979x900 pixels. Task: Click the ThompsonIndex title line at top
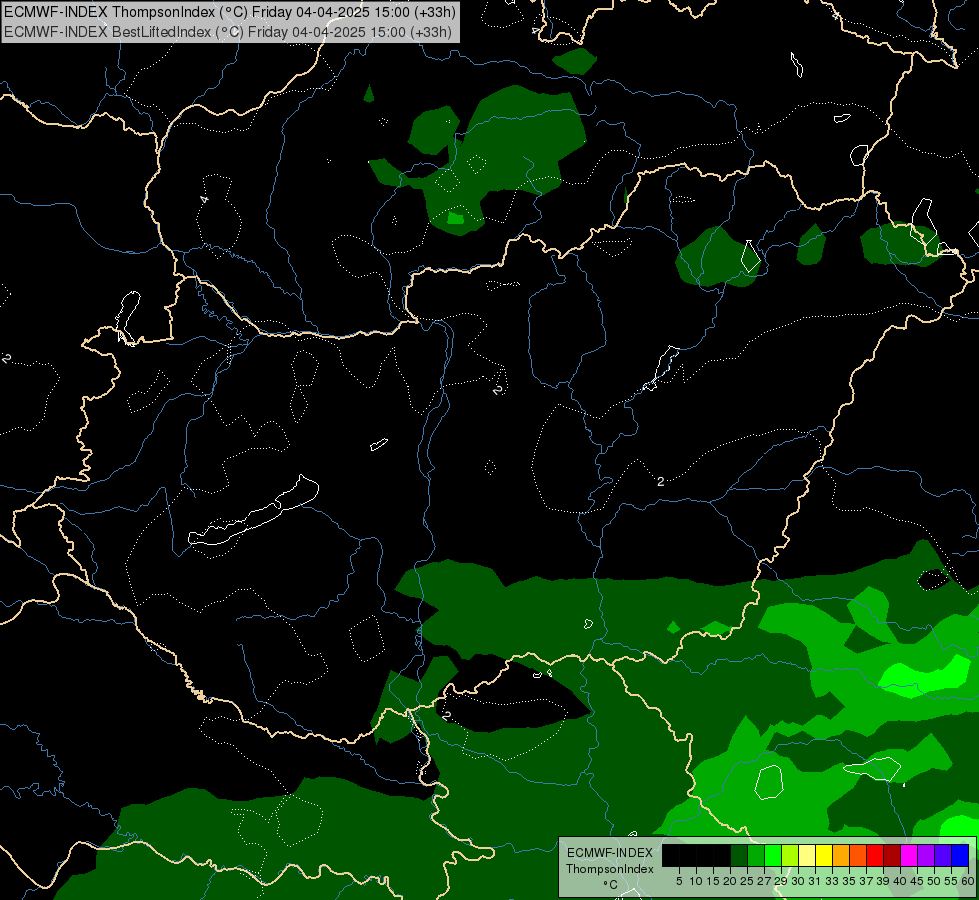[x=230, y=12]
